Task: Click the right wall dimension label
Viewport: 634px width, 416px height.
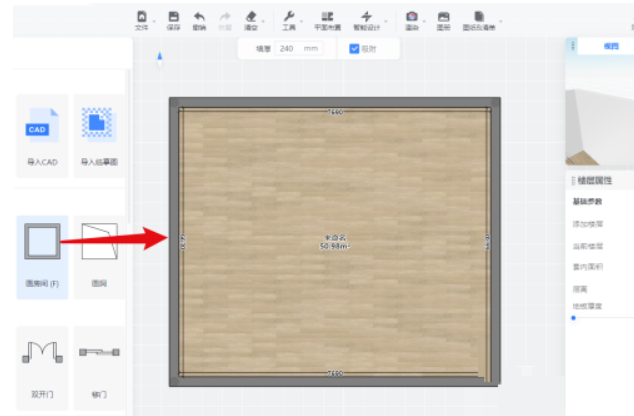Action: tap(487, 241)
